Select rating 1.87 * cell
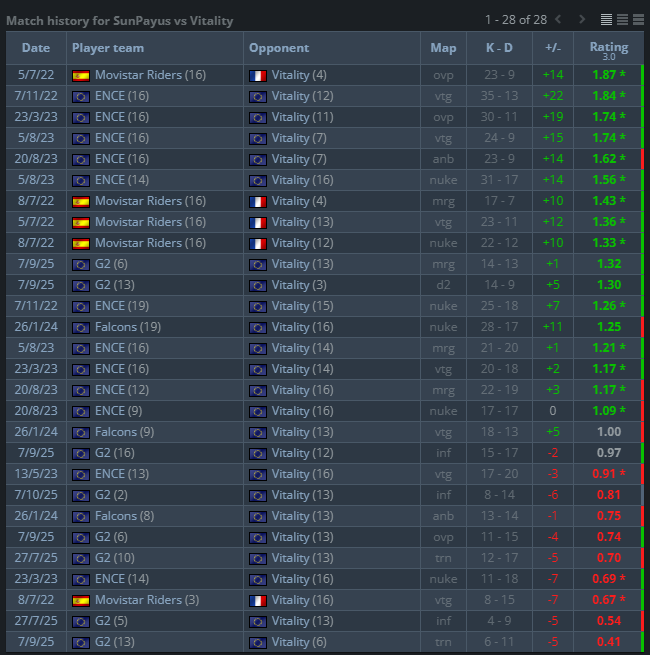 609,75
